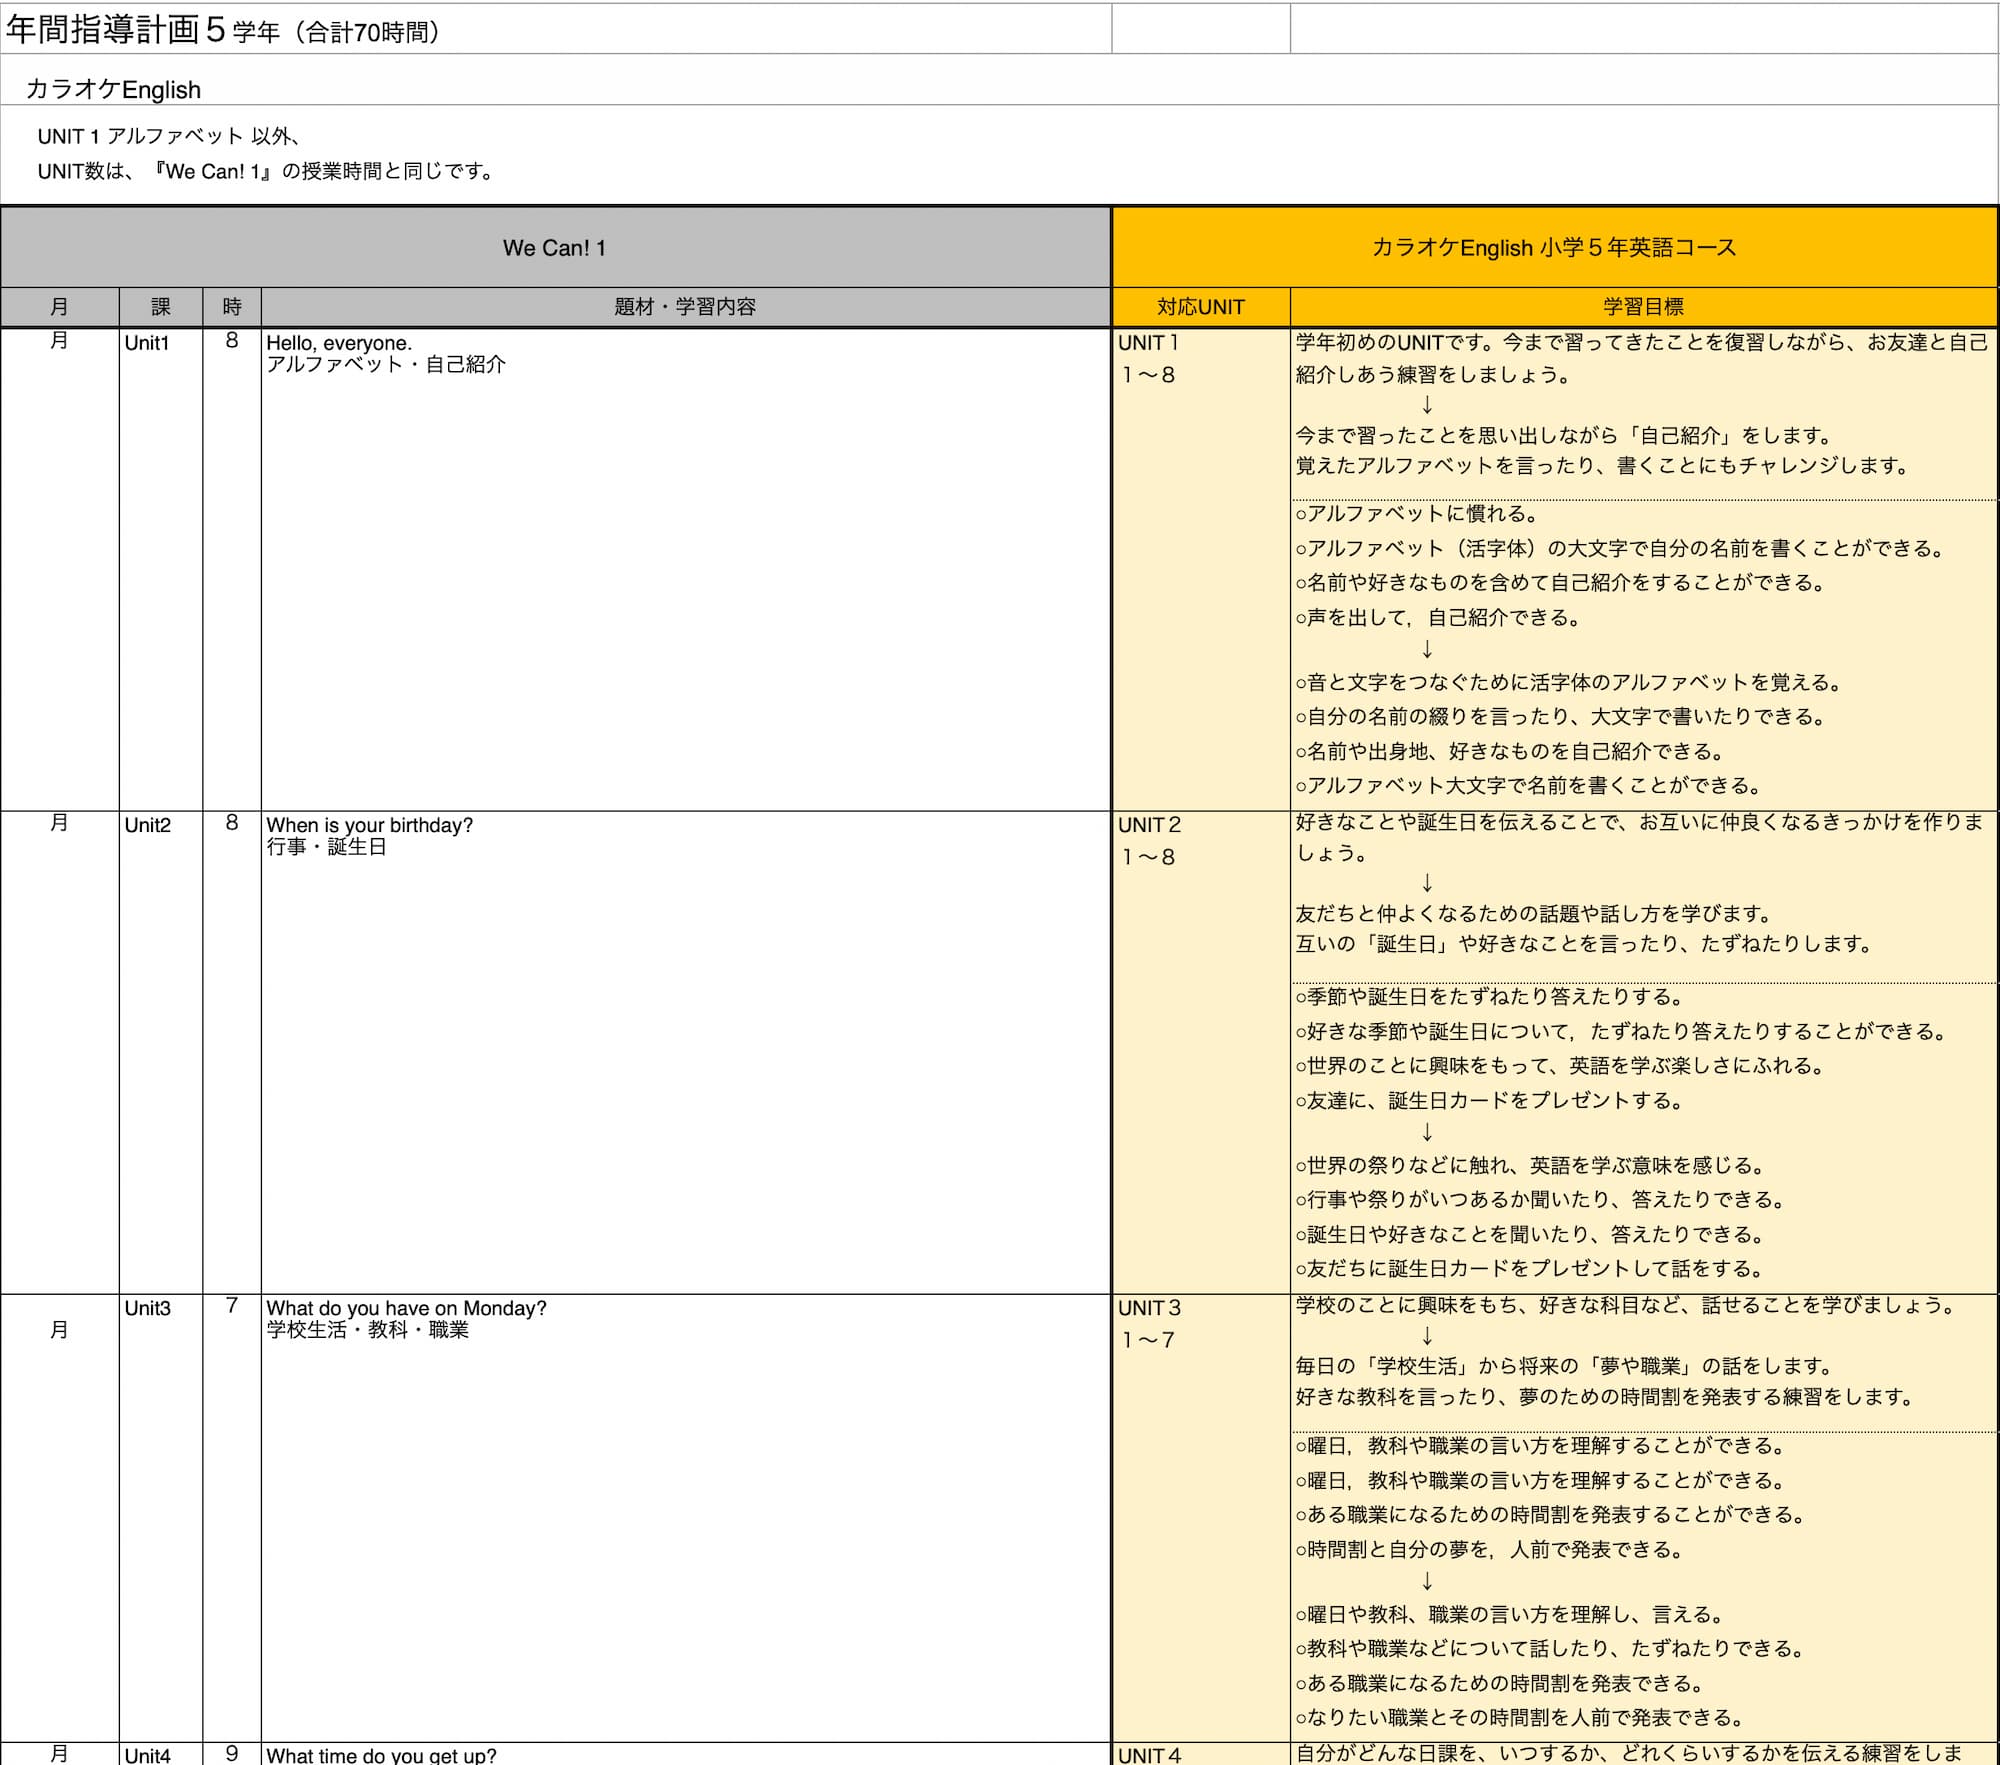Click the line 今まで習ったことを思い出しながら「自己紹介」をします。
The width and height of the screenshot is (2000, 1765).
pos(1564,436)
